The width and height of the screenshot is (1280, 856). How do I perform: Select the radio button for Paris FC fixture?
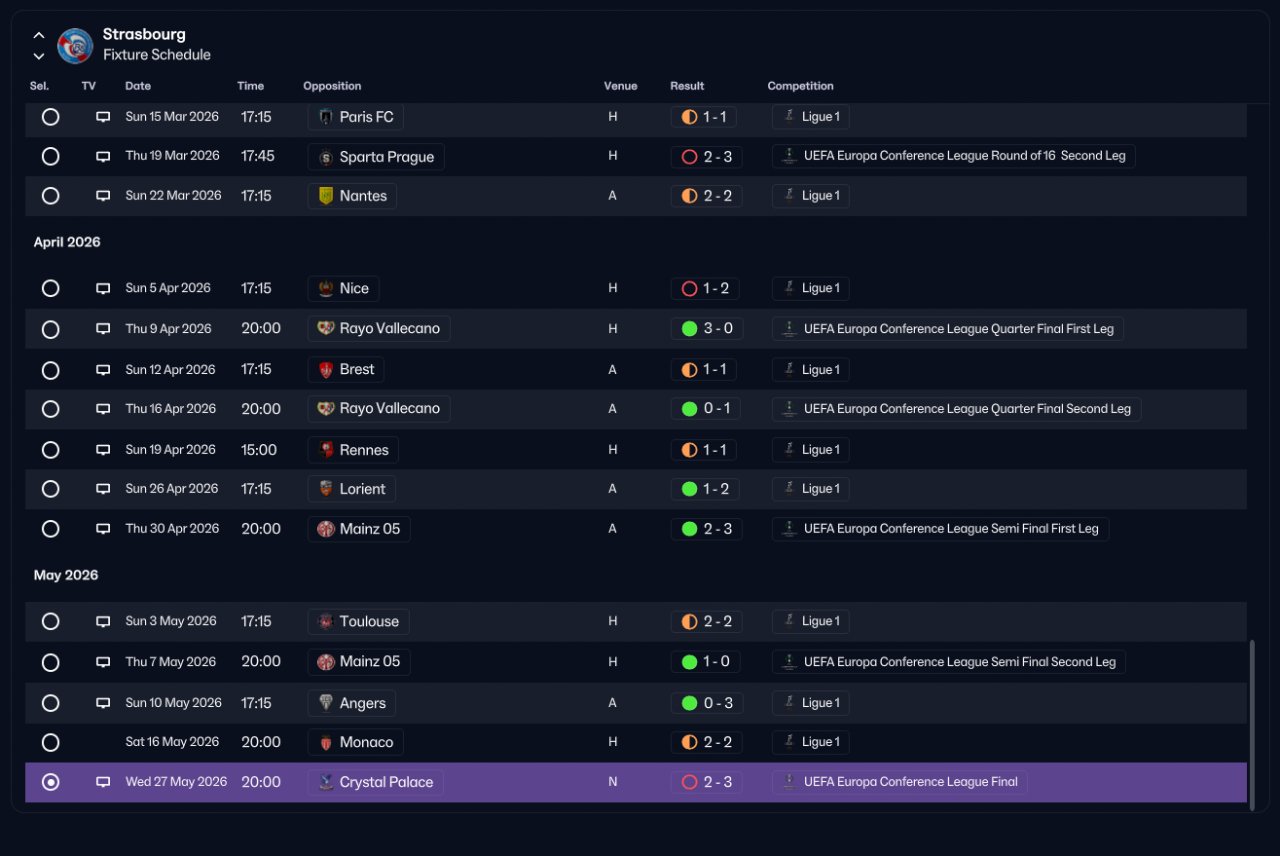tap(50, 117)
